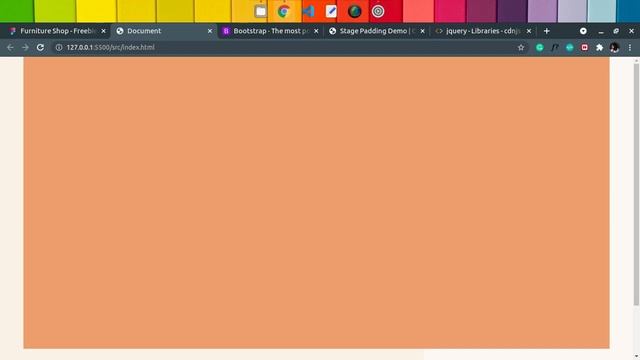Open the green Grammarly extension
This screenshot has width=640, height=360.
(x=540, y=47)
